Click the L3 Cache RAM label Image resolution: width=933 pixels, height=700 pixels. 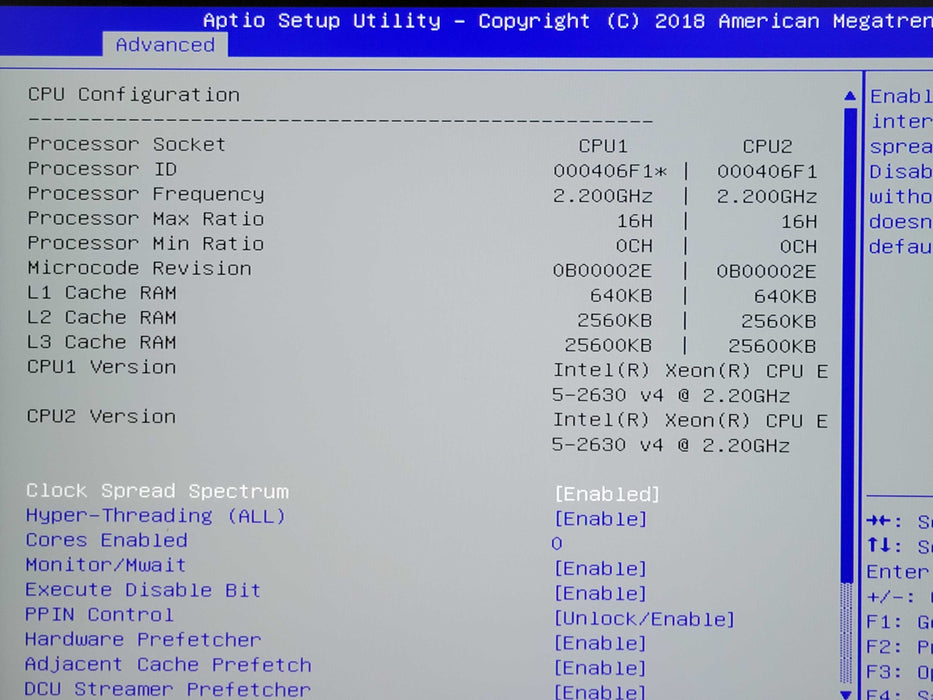coord(102,342)
